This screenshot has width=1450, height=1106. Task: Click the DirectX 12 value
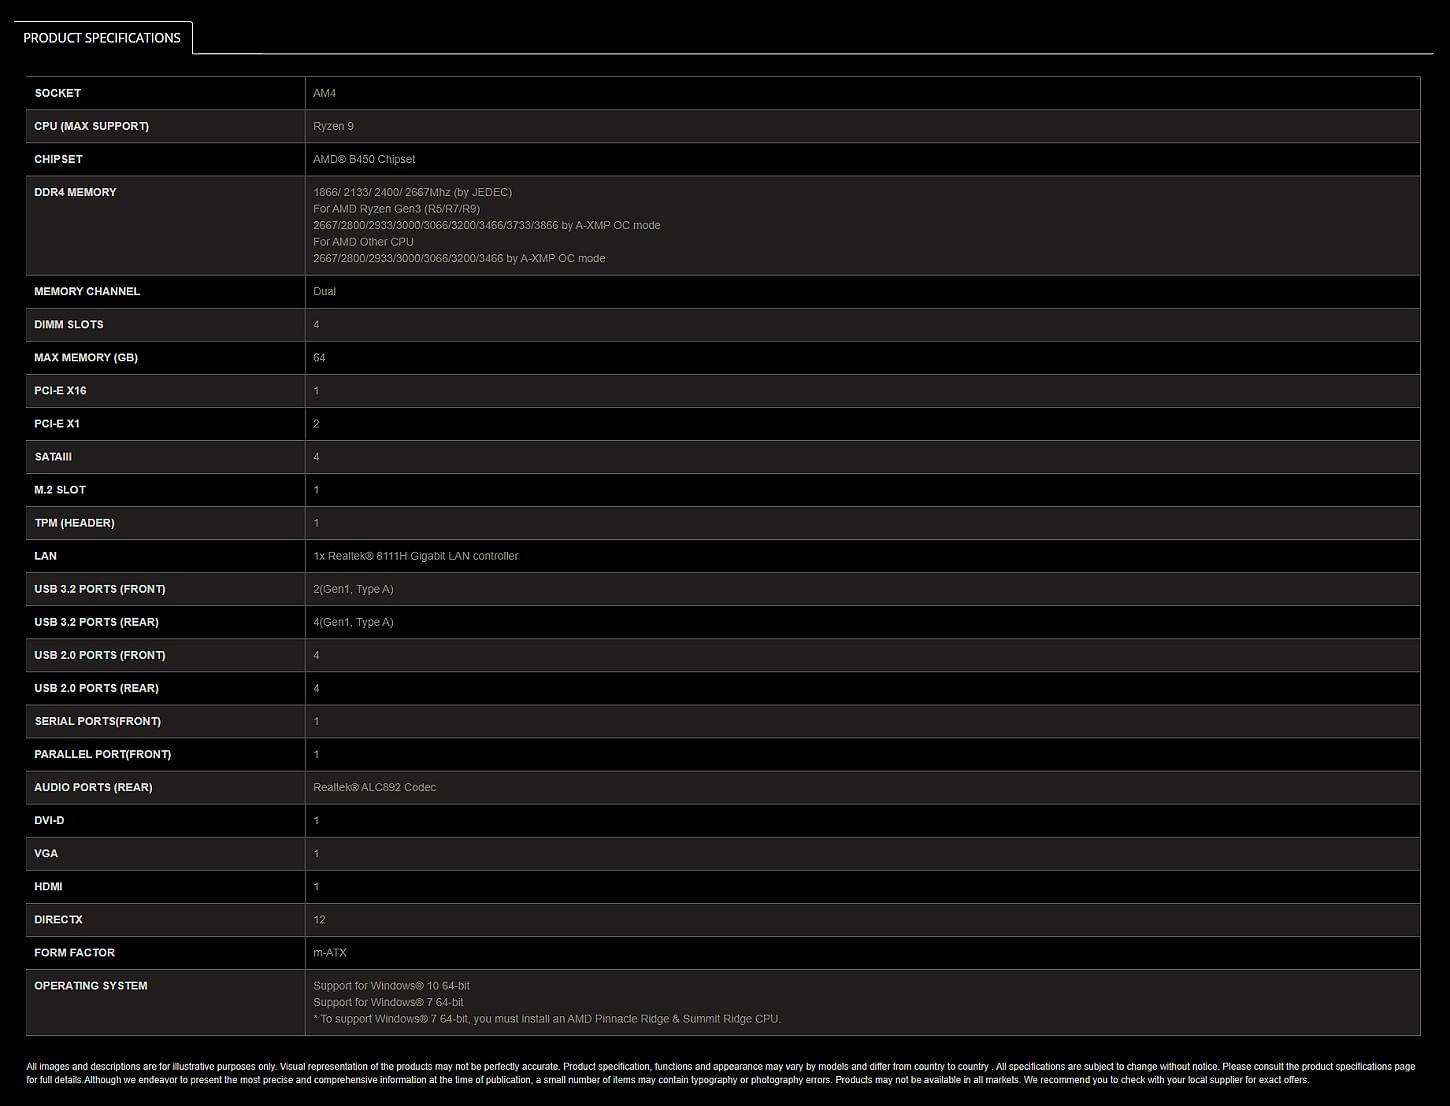(319, 918)
